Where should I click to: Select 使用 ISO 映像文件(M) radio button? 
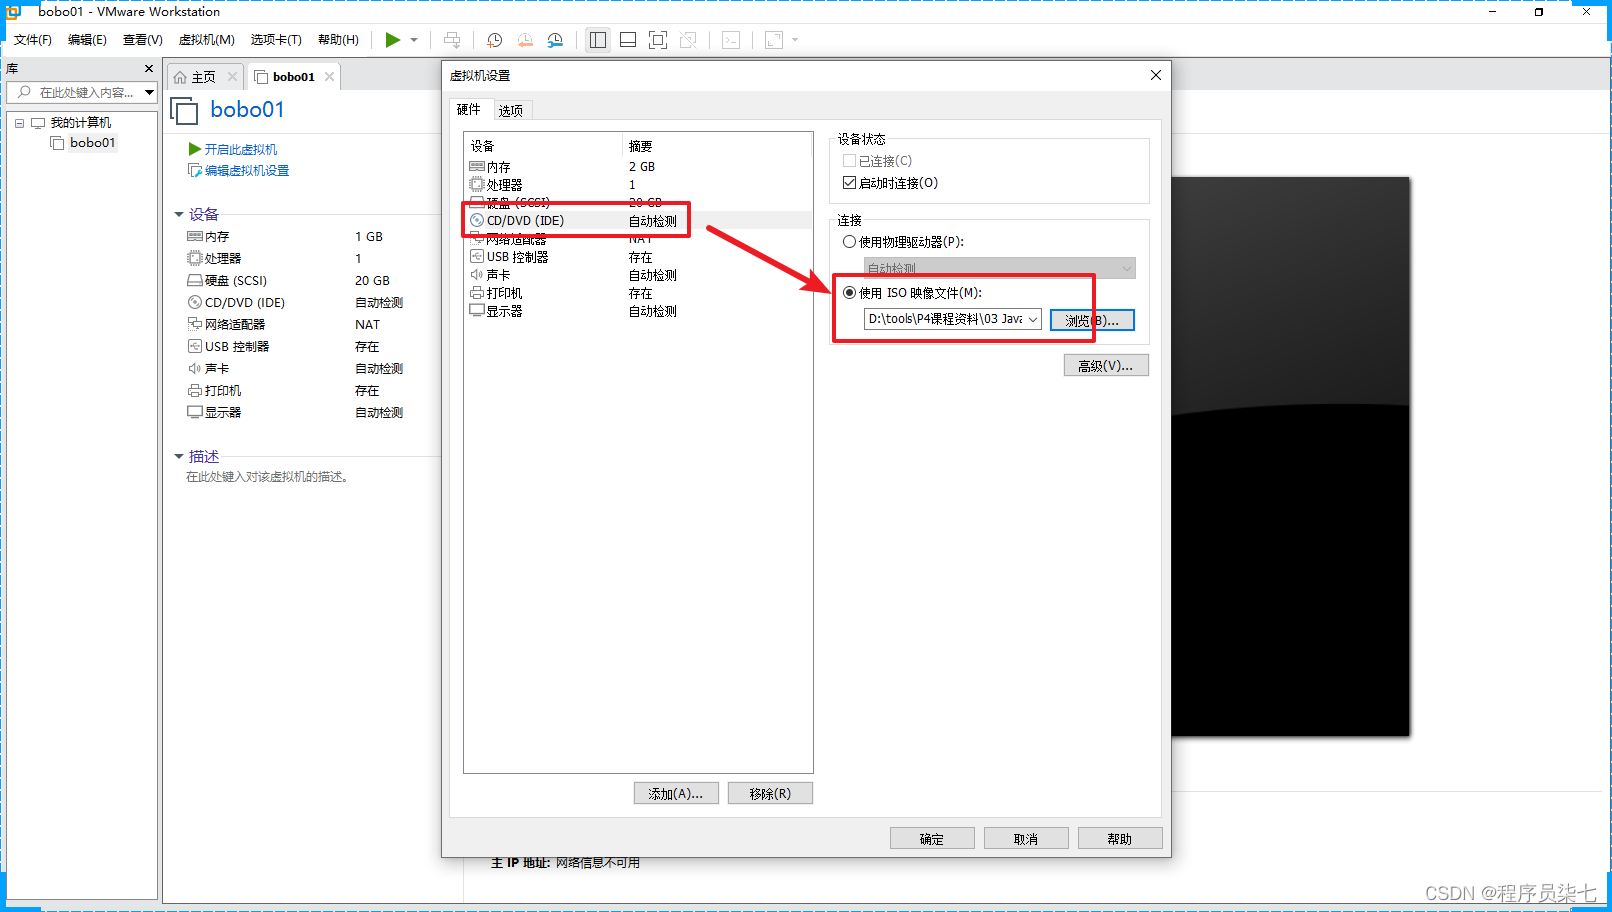849,293
